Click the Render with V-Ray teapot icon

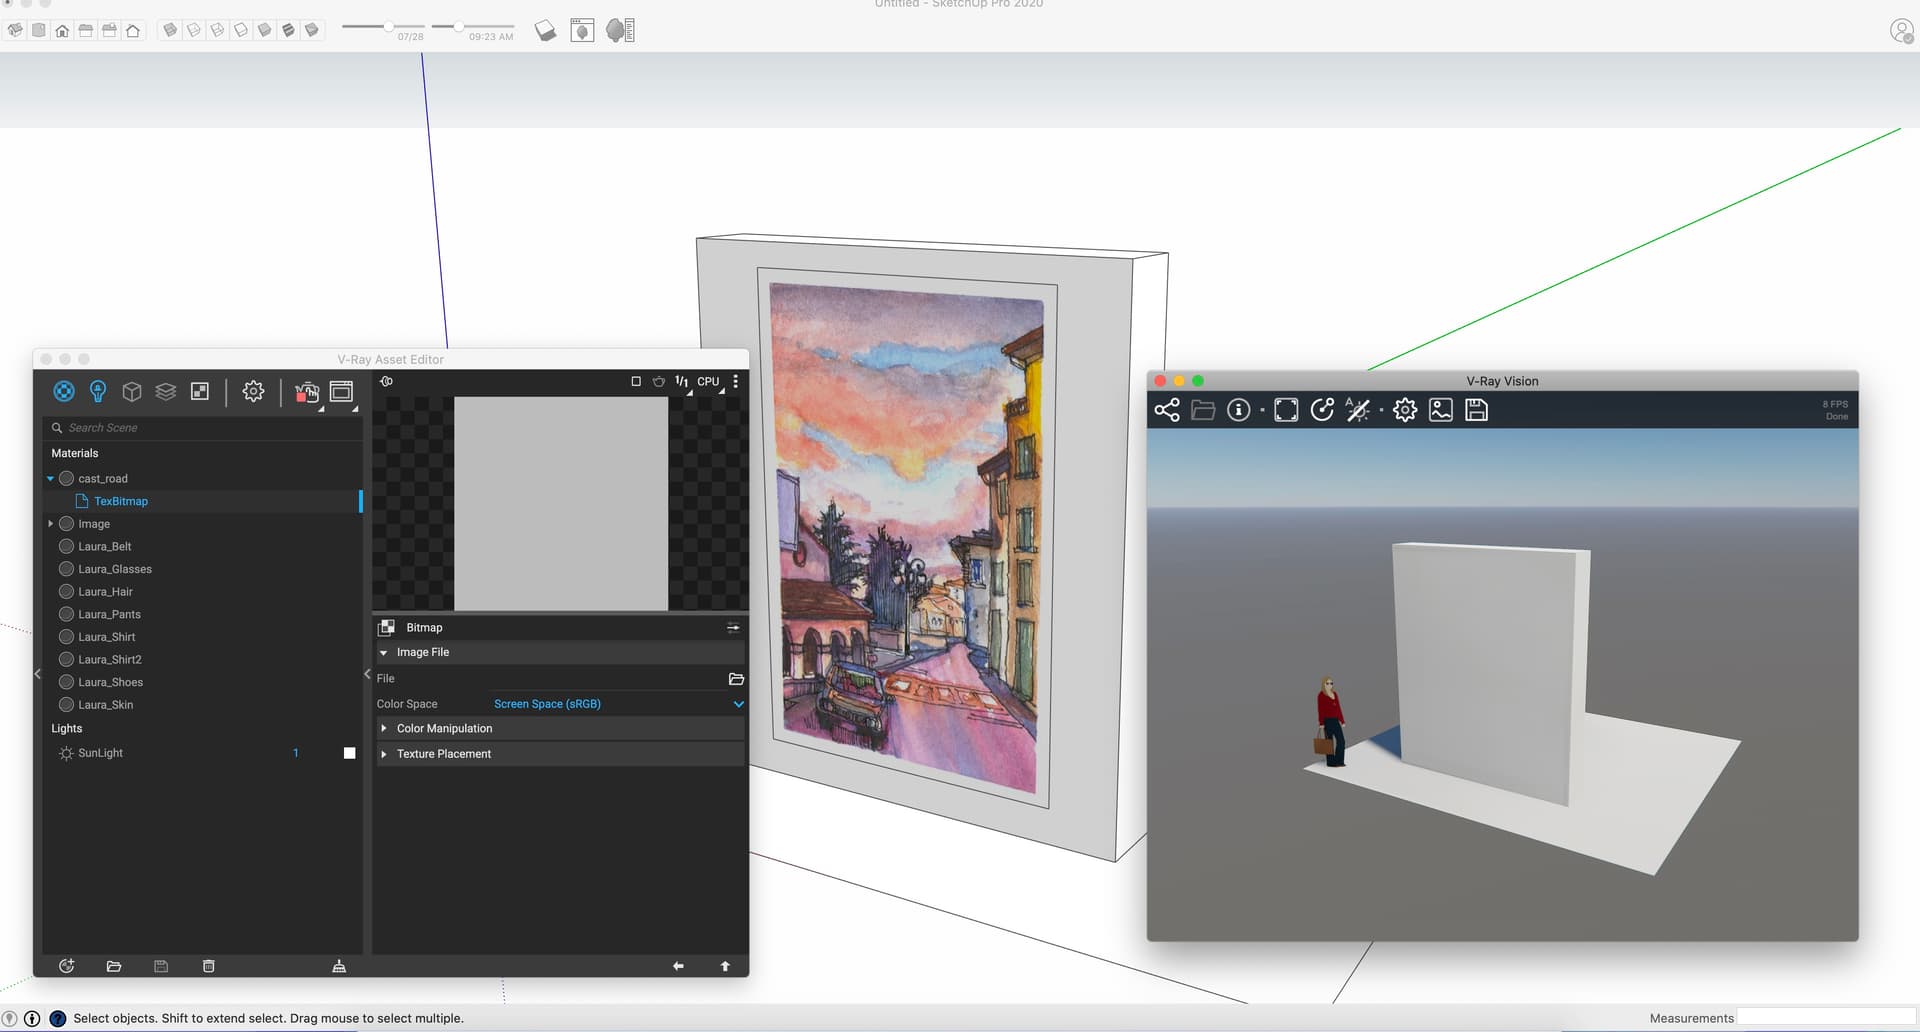[307, 391]
